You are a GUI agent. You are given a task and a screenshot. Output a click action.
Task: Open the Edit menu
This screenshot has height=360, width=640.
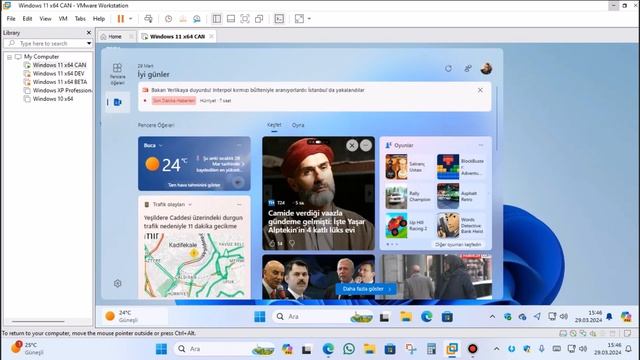tap(27, 19)
